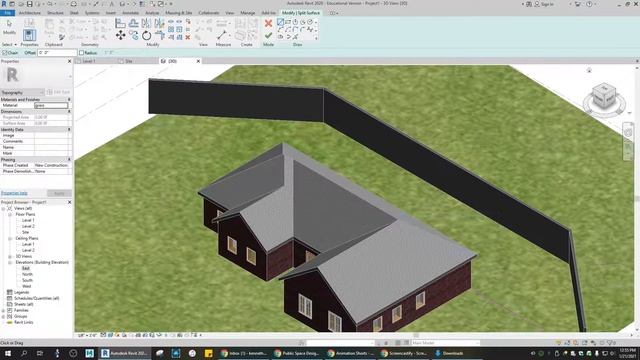Open the Select panel dropdown

9,44
